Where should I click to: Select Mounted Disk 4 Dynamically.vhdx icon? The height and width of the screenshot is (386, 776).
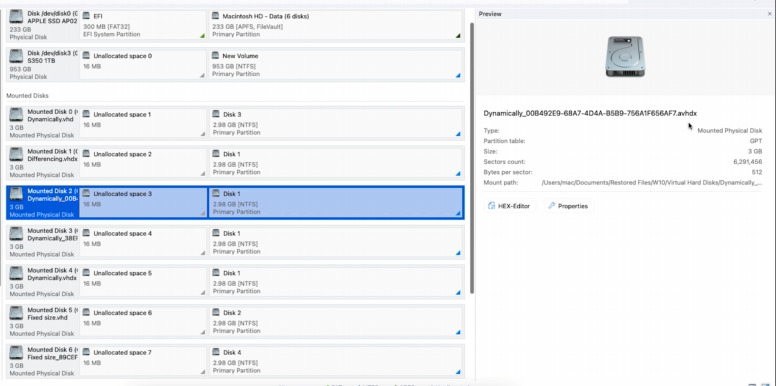16,273
